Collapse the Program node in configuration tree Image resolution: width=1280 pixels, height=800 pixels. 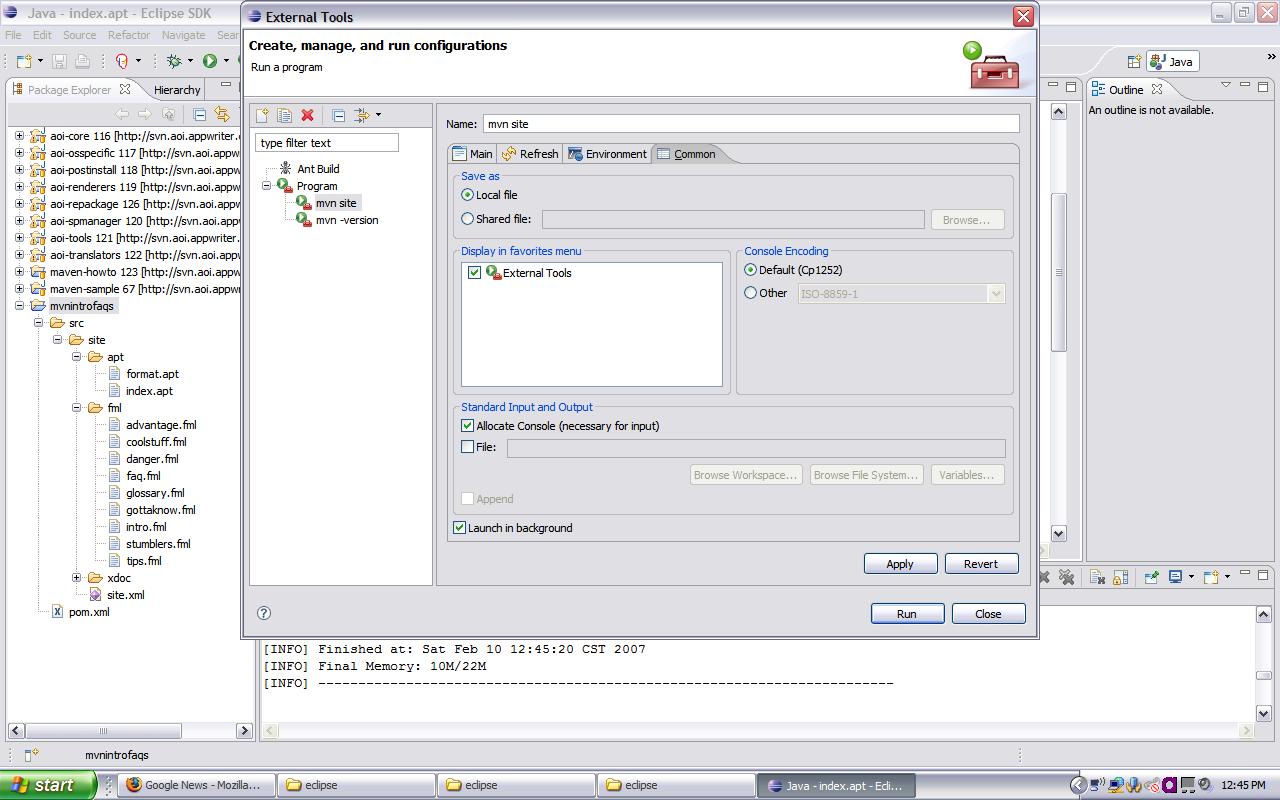click(x=267, y=186)
